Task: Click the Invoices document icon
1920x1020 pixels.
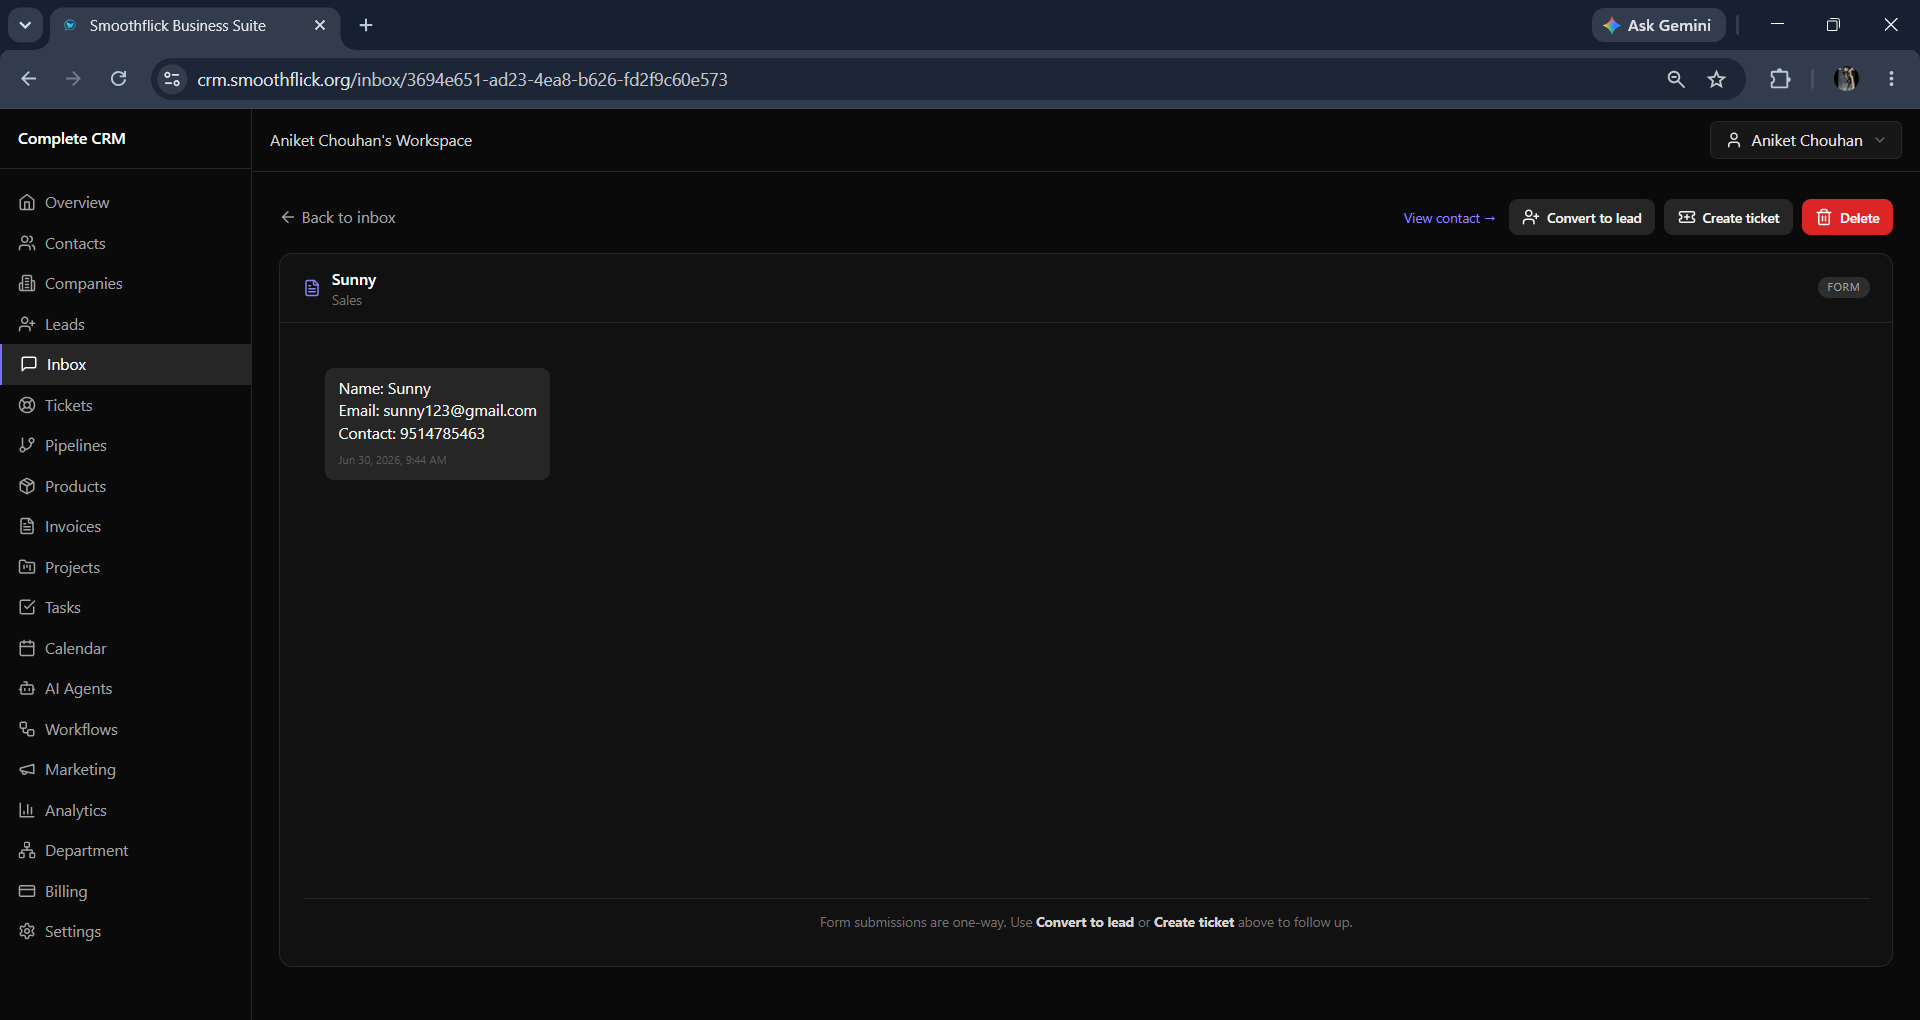Action: 27,526
